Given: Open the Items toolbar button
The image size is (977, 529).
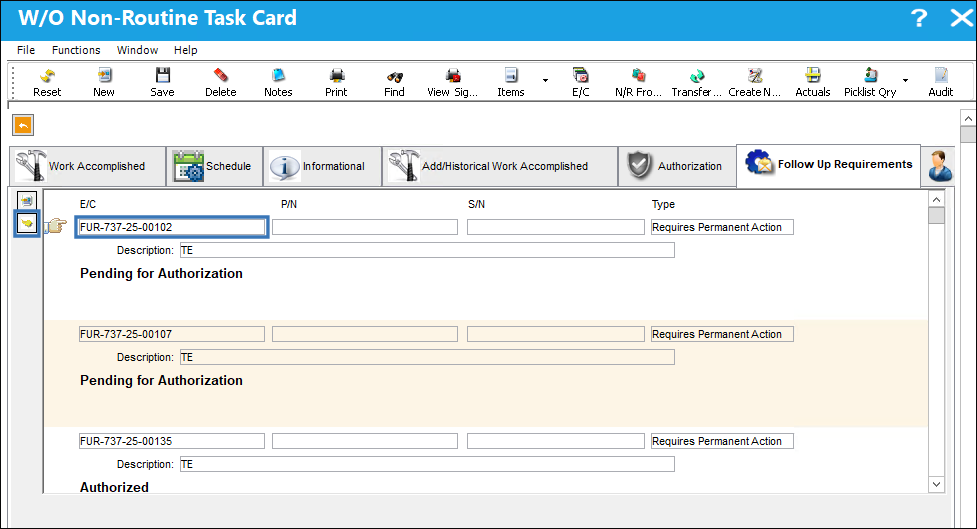Looking at the screenshot, I should (510, 83).
